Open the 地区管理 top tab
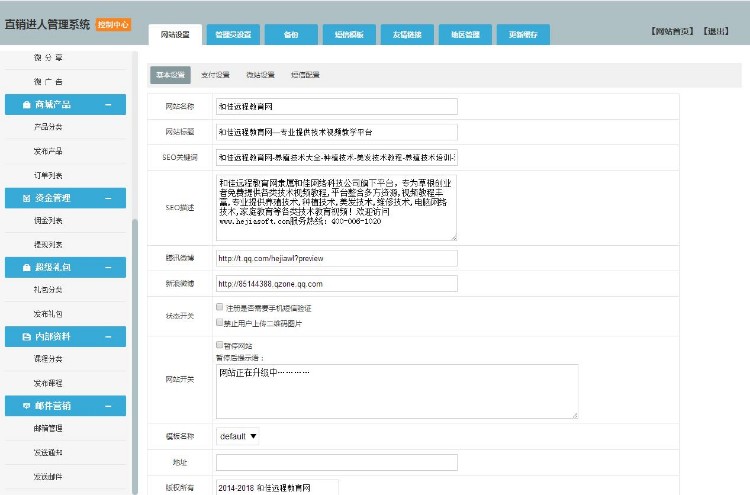 point(465,34)
